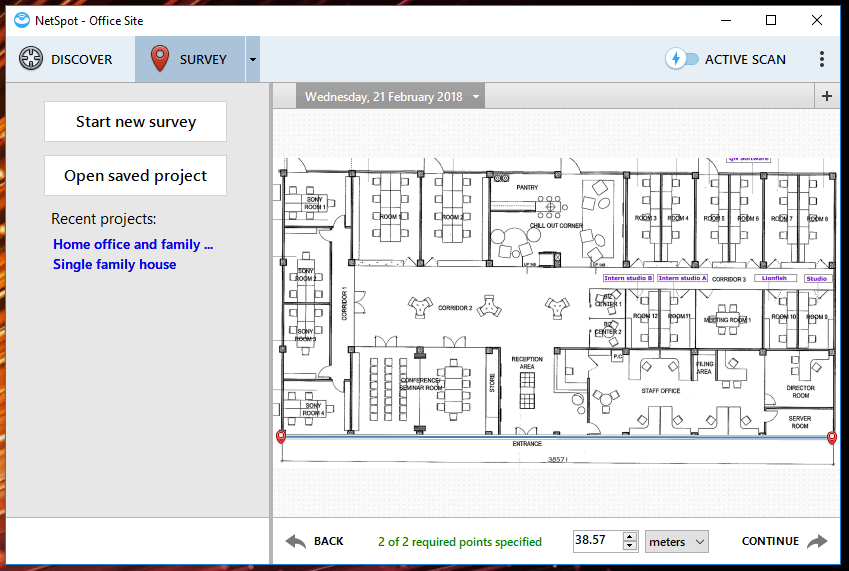Click the STAFF OFFICE on floor plan
Viewport: 849px width, 571px height.
661,390
